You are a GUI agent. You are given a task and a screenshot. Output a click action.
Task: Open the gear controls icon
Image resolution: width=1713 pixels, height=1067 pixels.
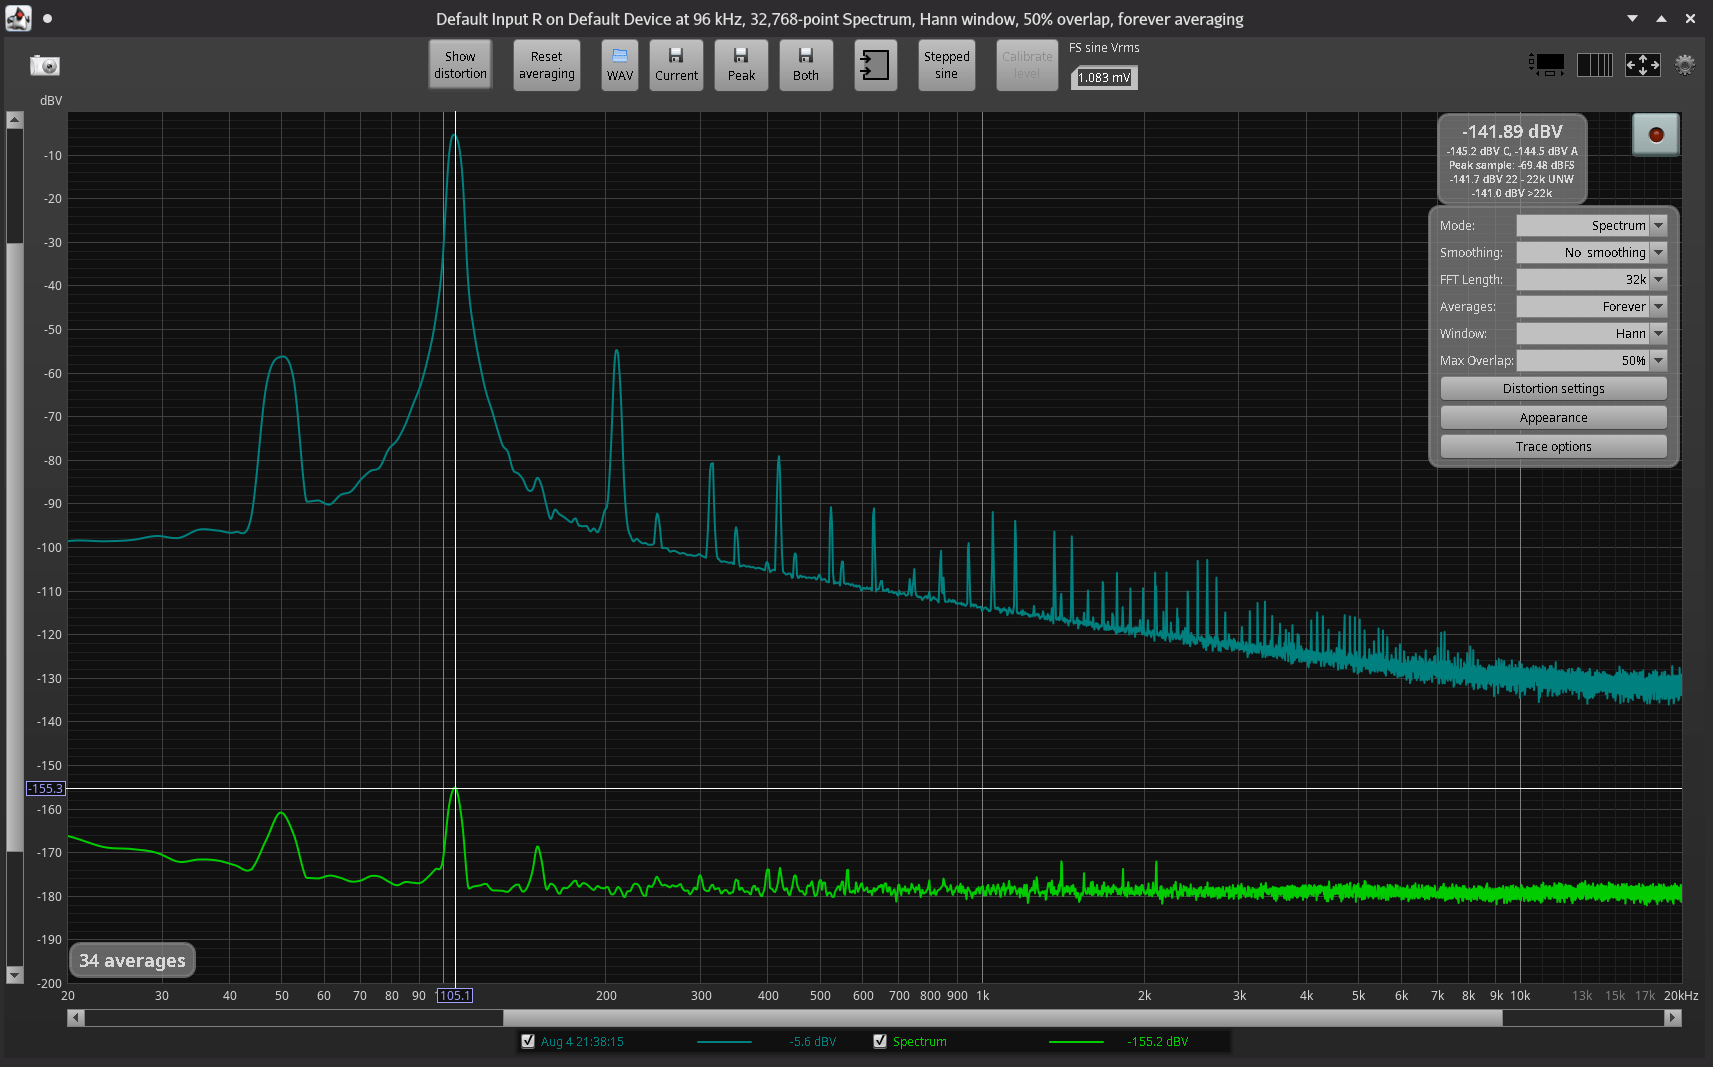pyautogui.click(x=1685, y=65)
